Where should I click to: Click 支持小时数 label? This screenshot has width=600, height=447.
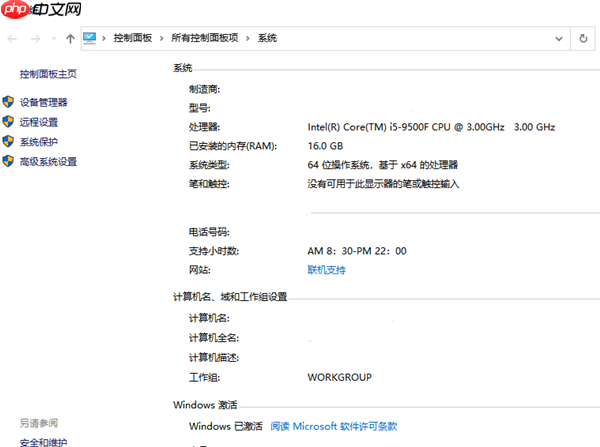click(214, 251)
